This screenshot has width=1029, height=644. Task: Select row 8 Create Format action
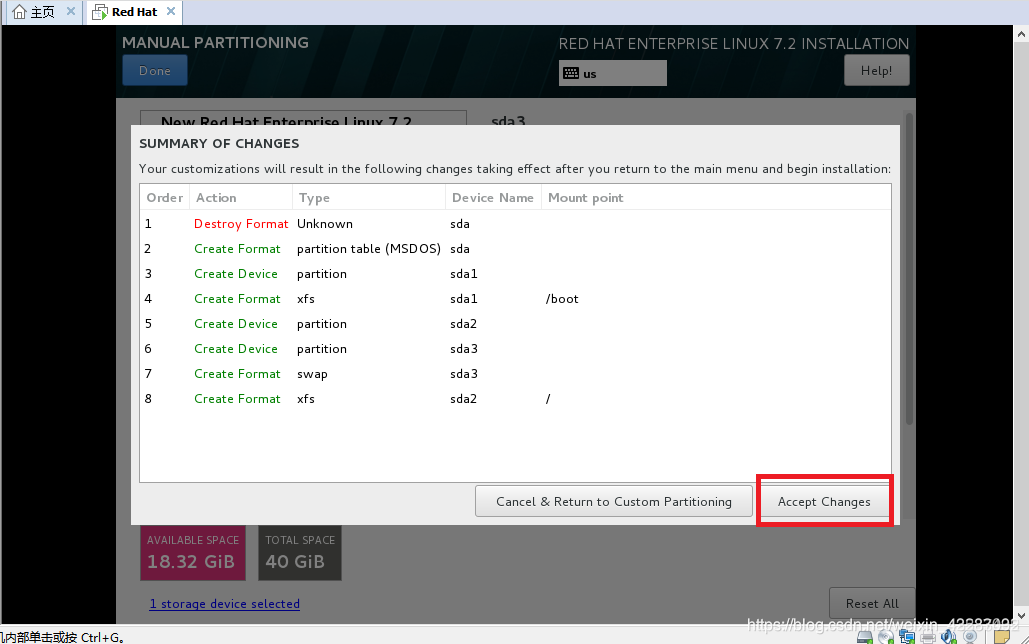(x=237, y=398)
